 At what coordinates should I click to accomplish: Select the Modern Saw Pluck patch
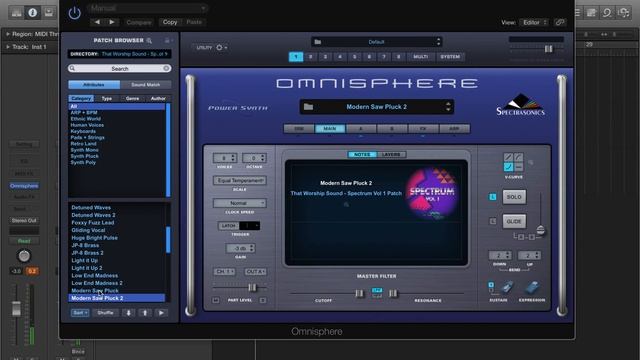[95, 291]
